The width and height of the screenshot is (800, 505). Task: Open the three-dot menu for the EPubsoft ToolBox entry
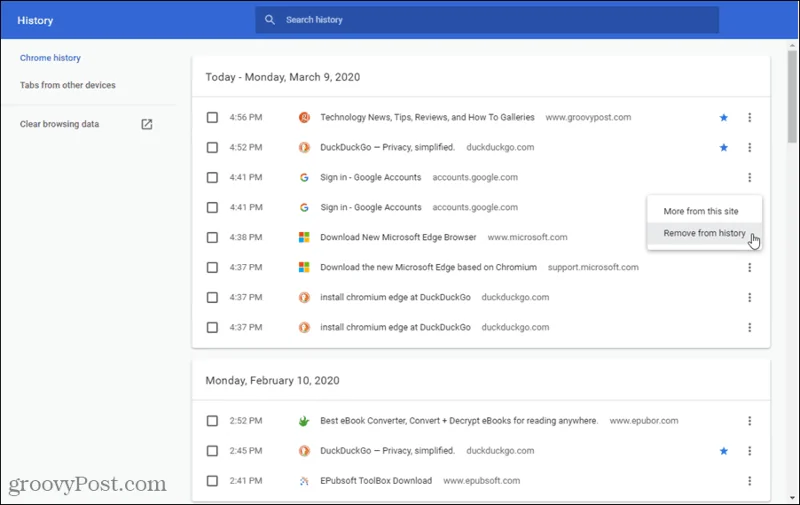click(749, 481)
